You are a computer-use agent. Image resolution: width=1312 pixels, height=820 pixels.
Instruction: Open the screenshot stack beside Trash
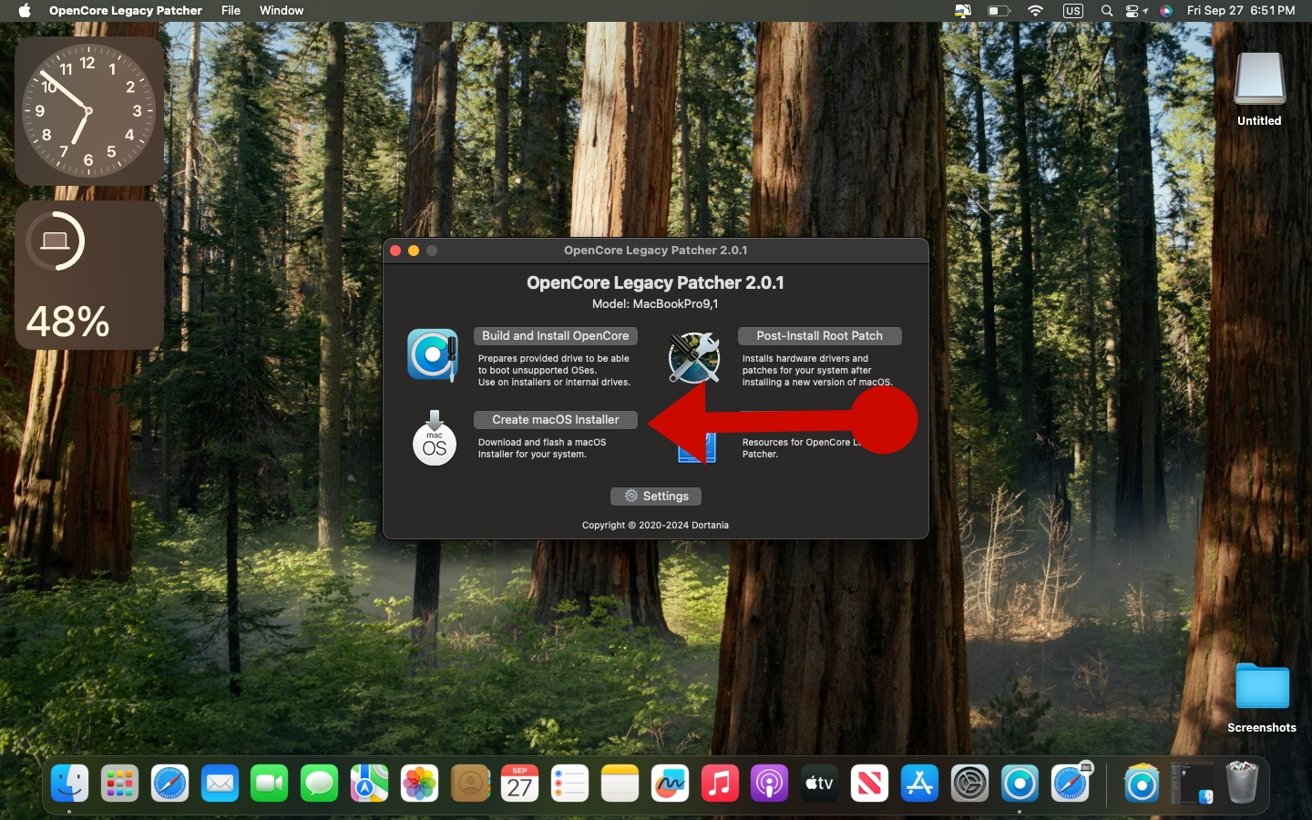(1192, 783)
